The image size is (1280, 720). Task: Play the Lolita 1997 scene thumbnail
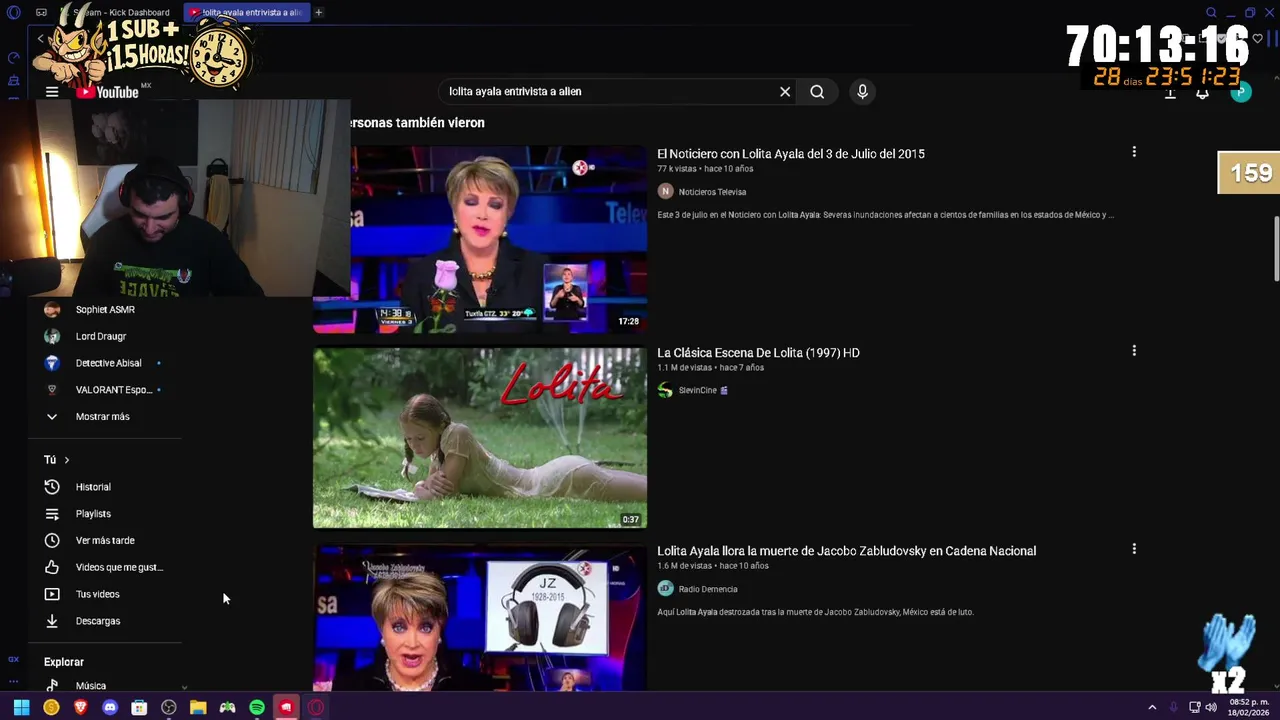(480, 438)
